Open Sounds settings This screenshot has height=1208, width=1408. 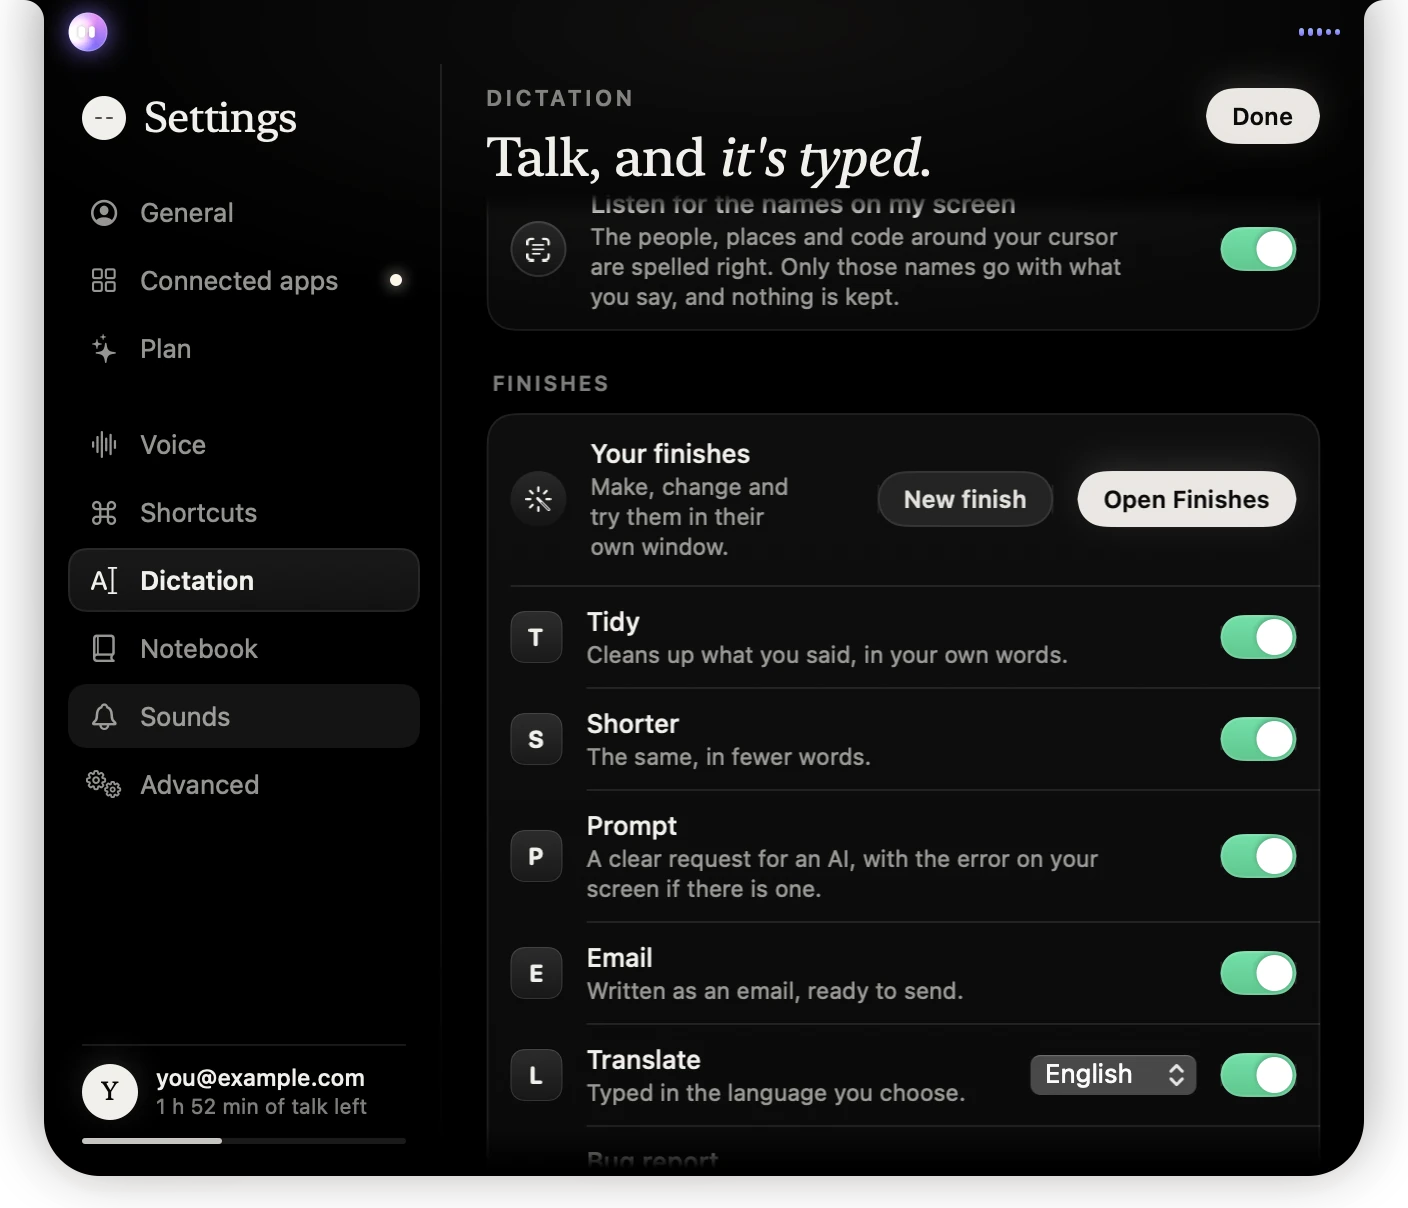pyautogui.click(x=244, y=716)
